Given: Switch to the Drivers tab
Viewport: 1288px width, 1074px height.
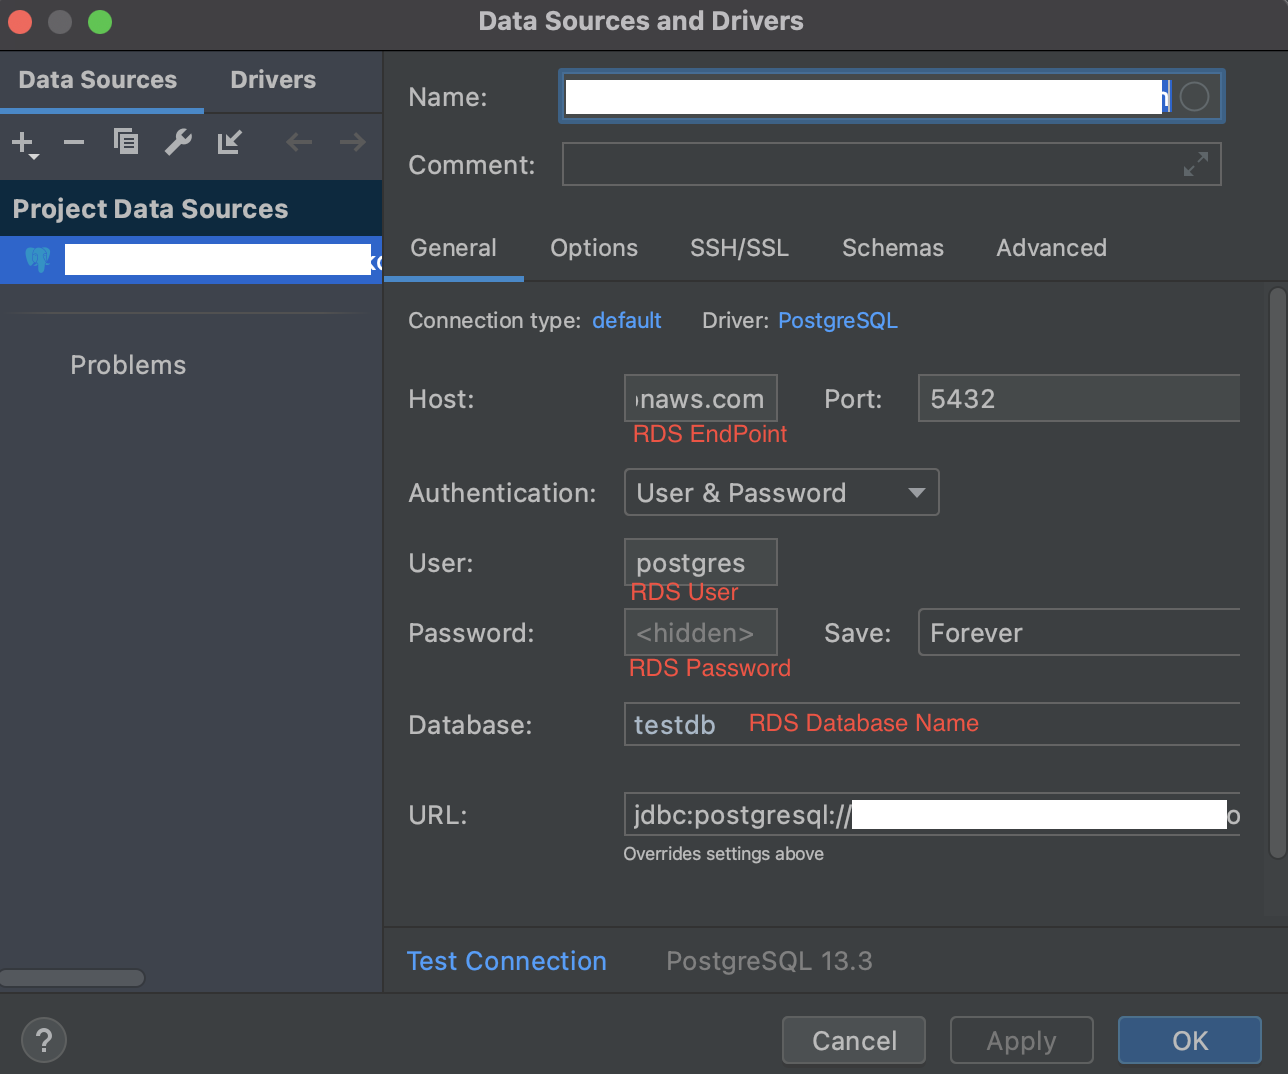Looking at the screenshot, I should pos(273,80).
